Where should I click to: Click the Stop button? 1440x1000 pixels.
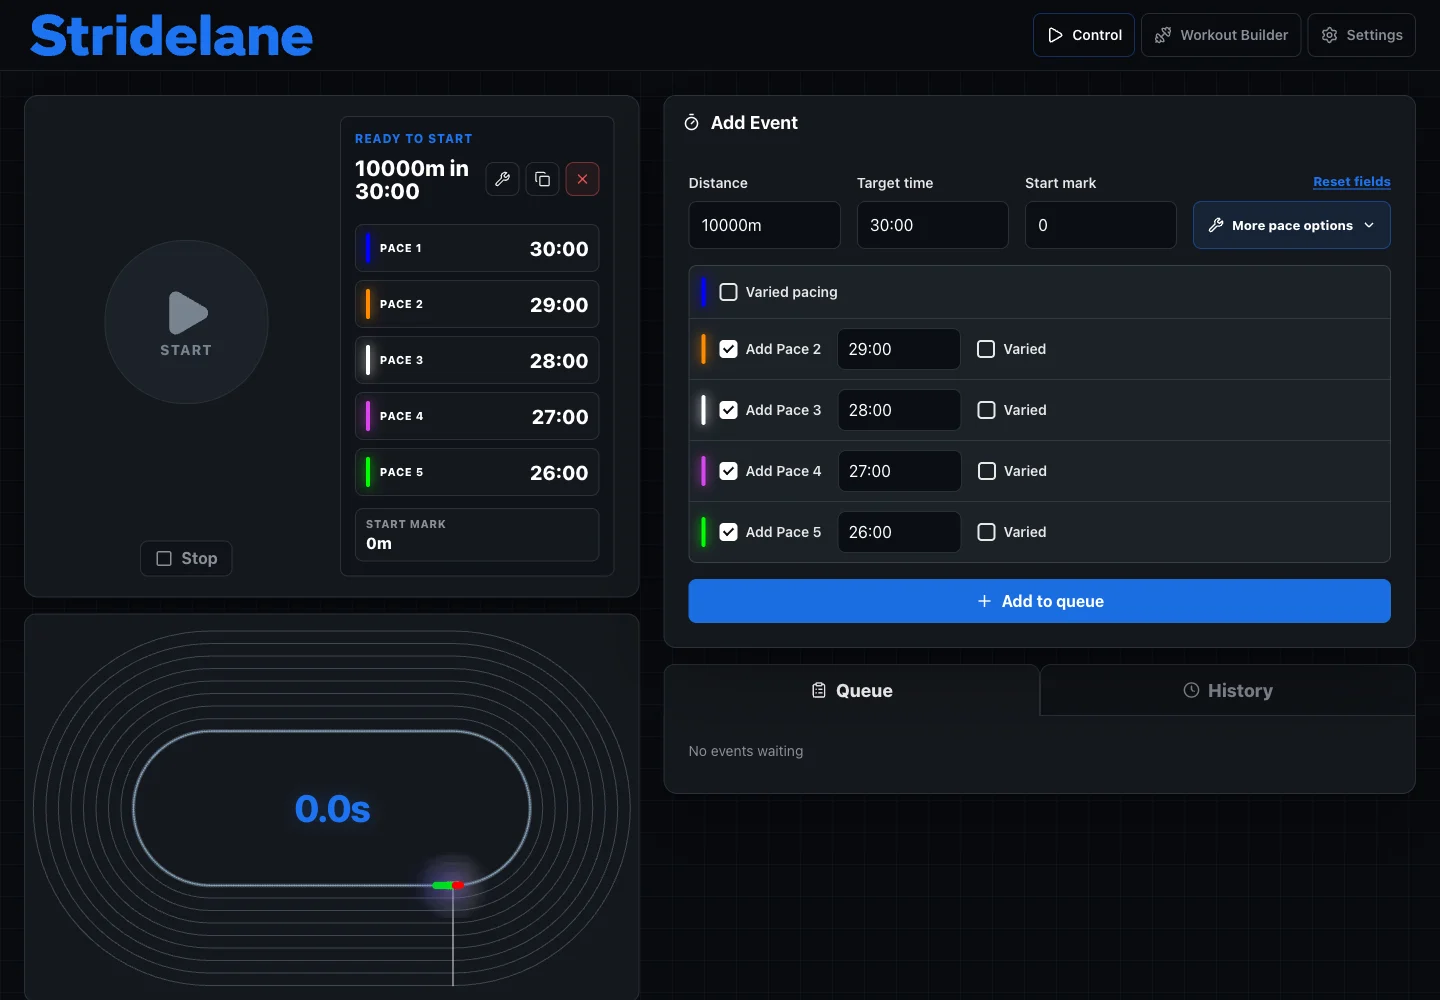pyautogui.click(x=186, y=558)
